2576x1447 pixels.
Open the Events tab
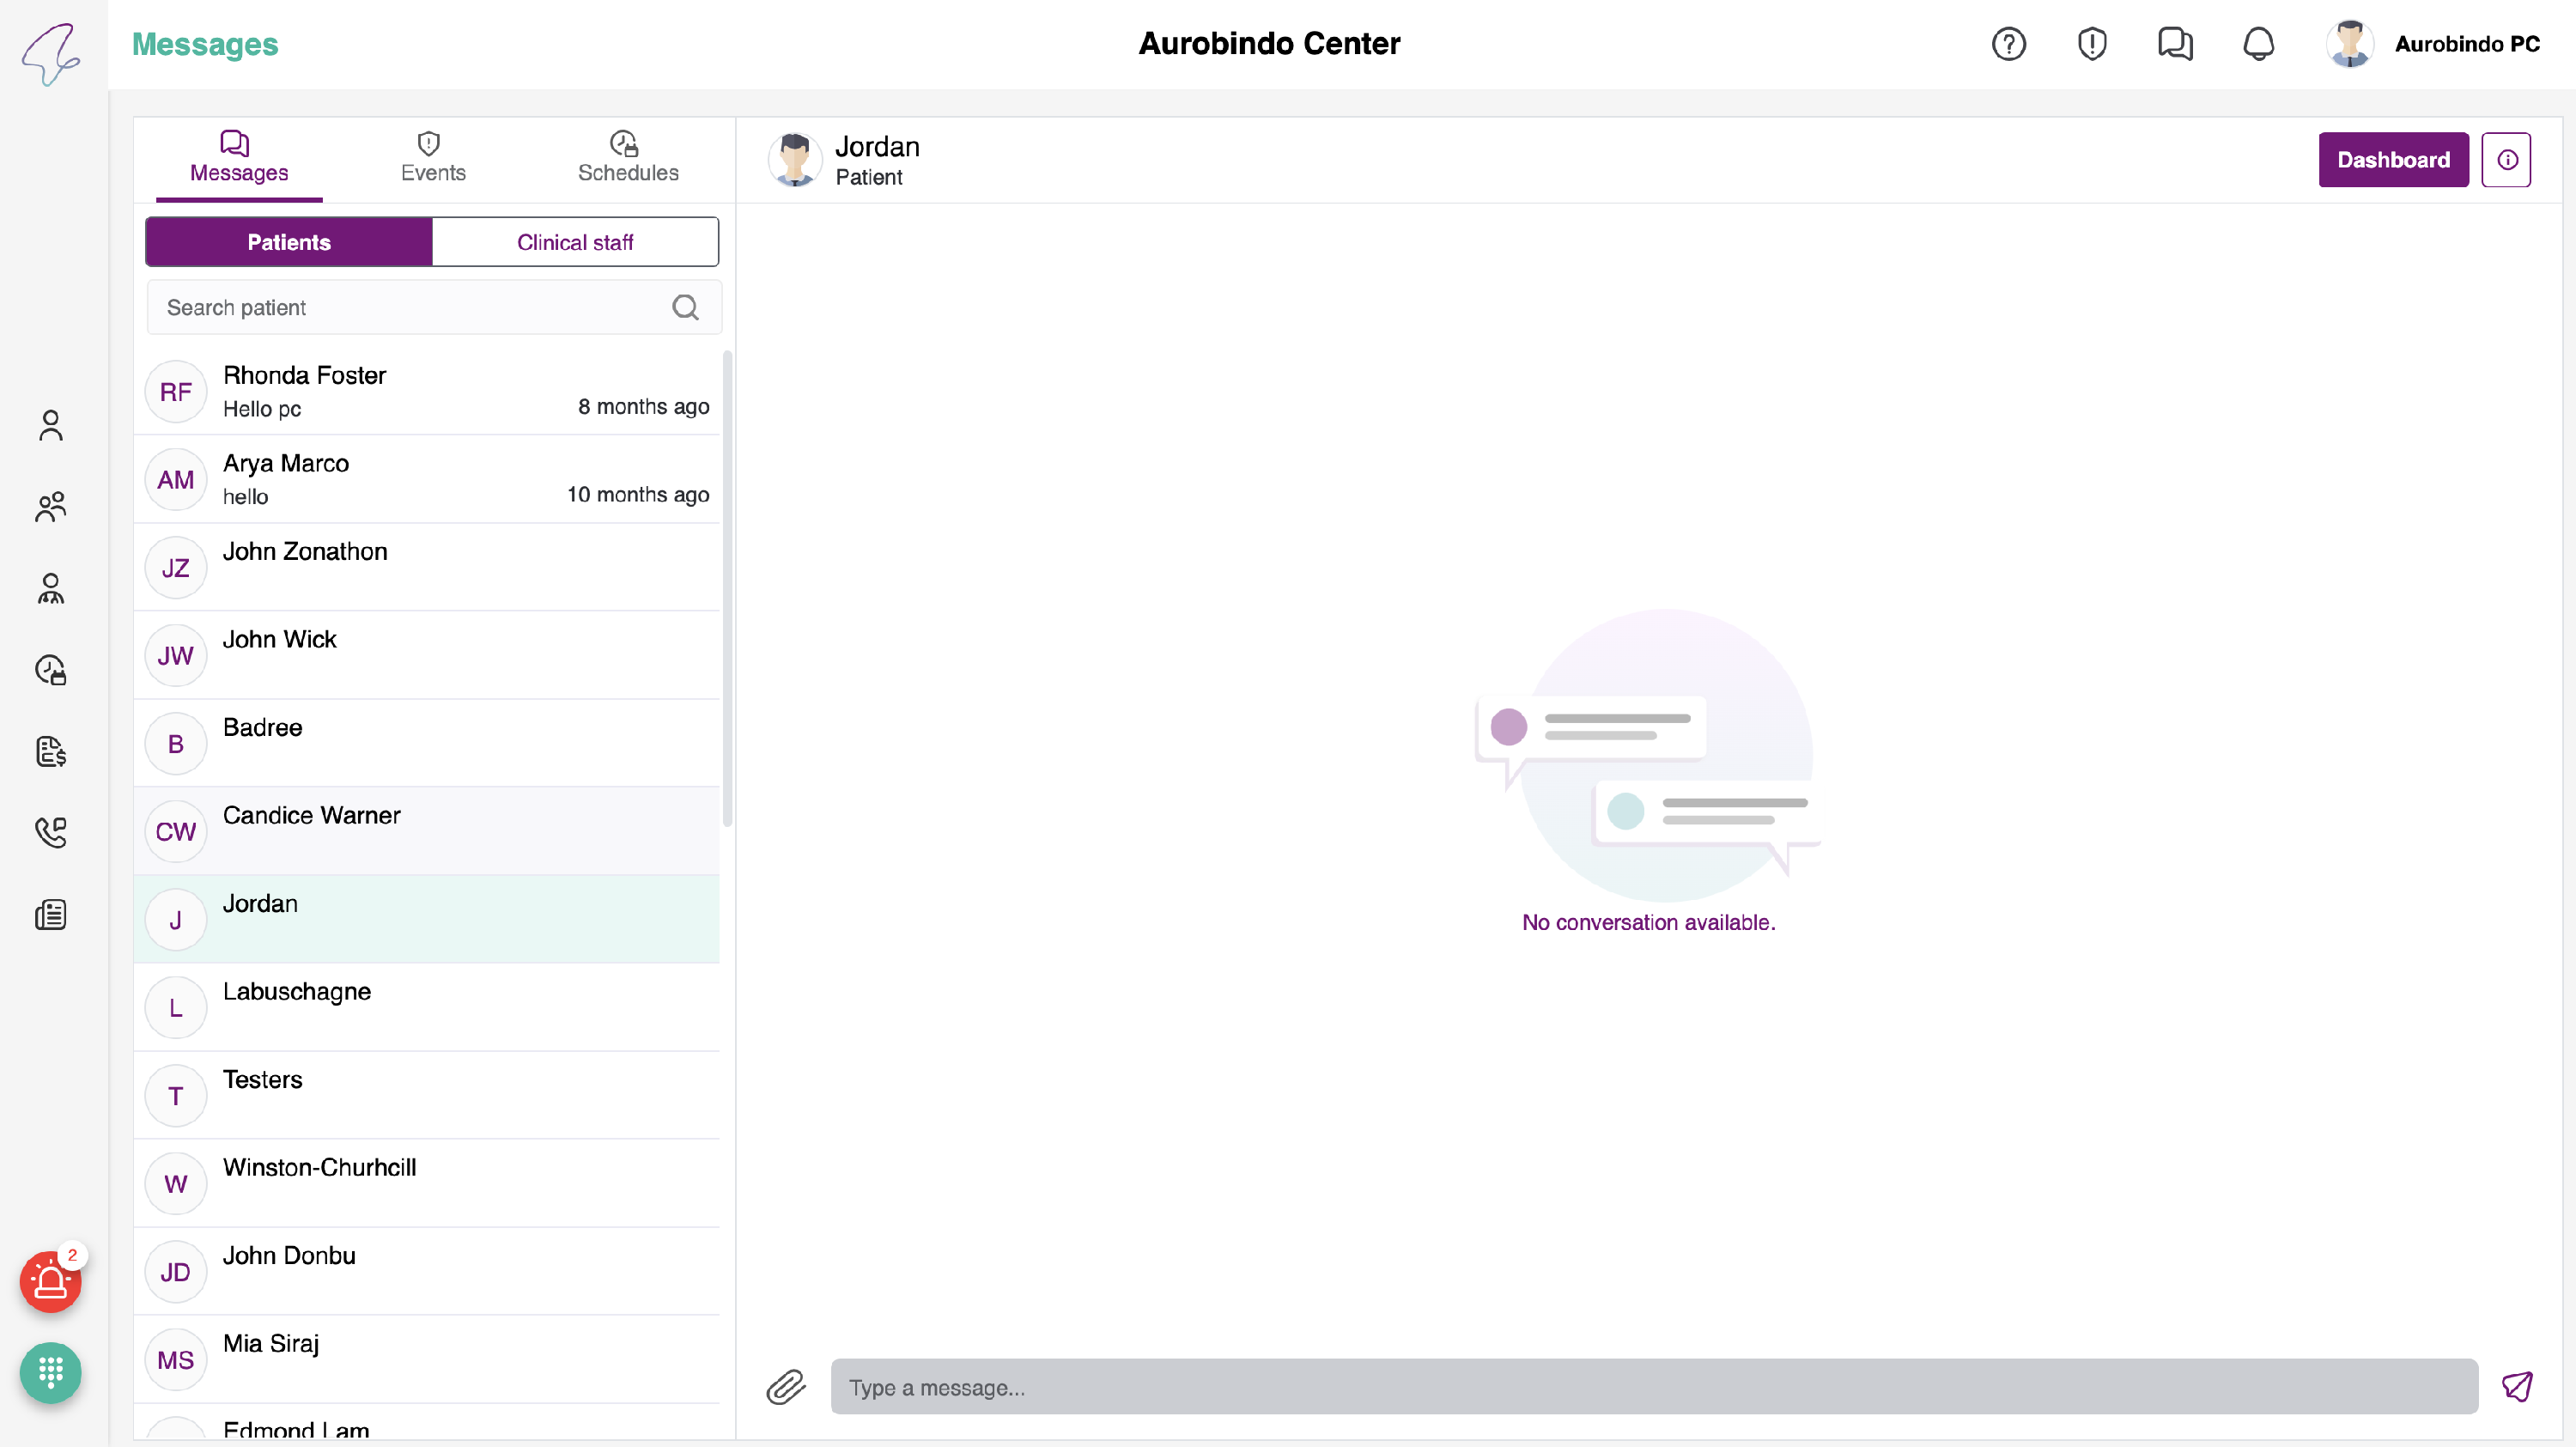click(x=432, y=158)
